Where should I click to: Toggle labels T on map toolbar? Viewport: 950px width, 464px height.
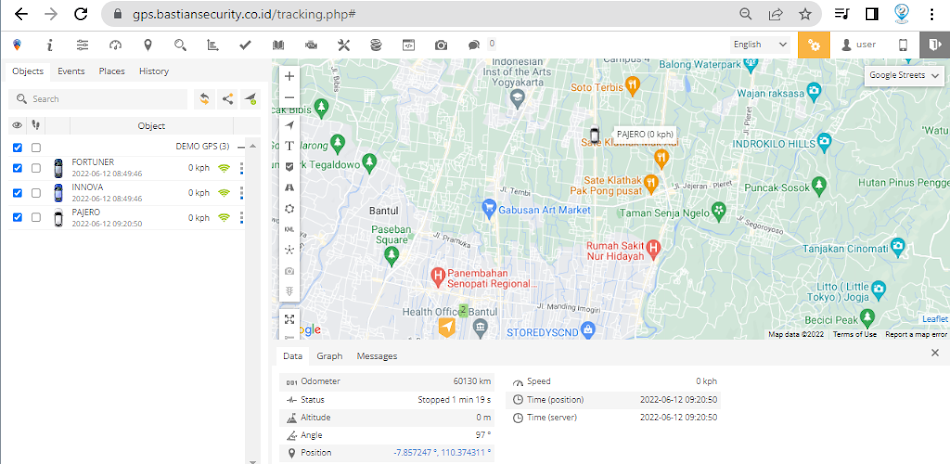click(290, 145)
